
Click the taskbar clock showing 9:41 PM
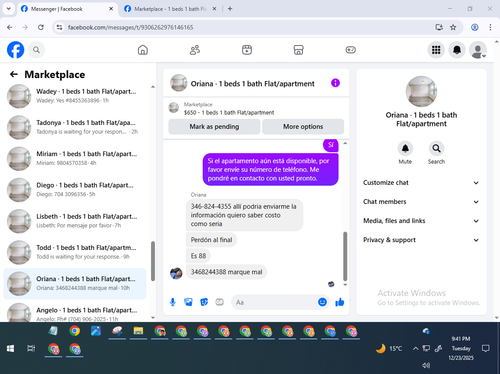point(461,348)
